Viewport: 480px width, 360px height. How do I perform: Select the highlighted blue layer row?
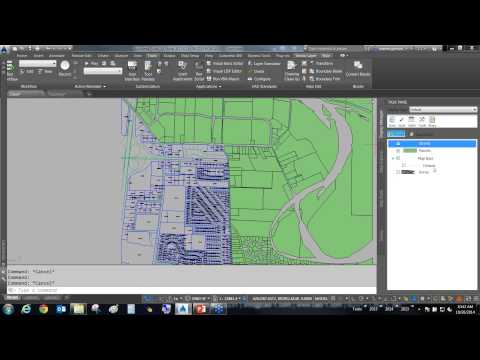pos(432,143)
